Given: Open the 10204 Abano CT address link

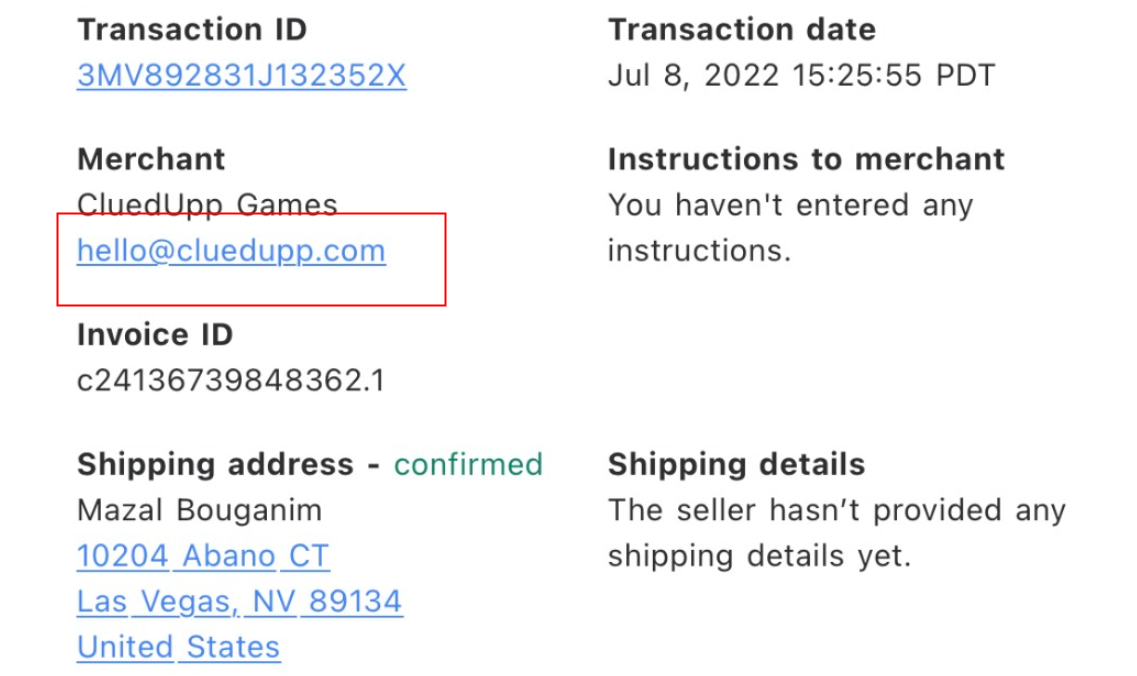Looking at the screenshot, I should (203, 555).
